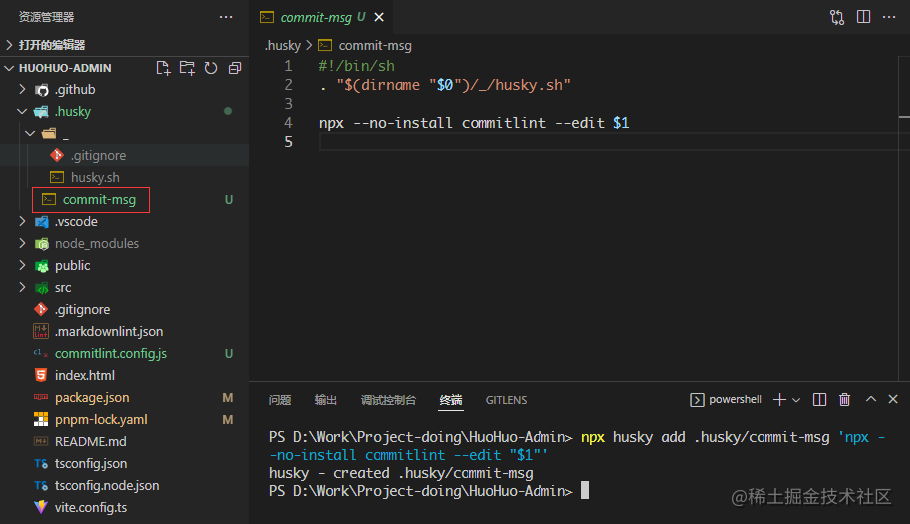Split the terminal panel
This screenshot has width=910, height=524.
coord(819,399)
